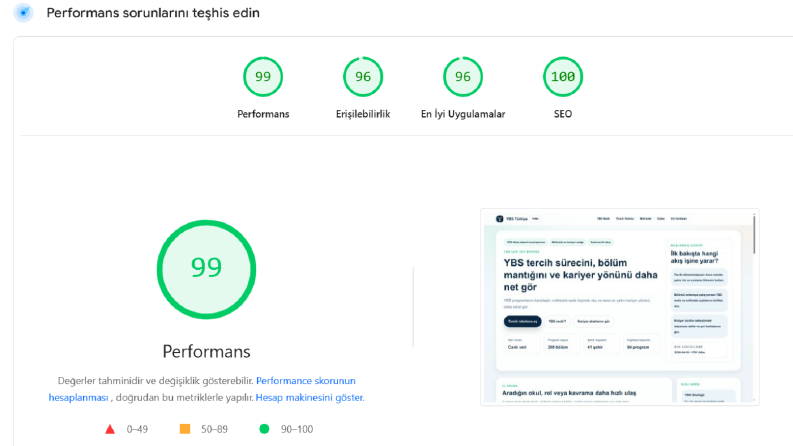Click the blue diagnose icon beside the heading
The image size is (793, 446).
(x=23, y=13)
